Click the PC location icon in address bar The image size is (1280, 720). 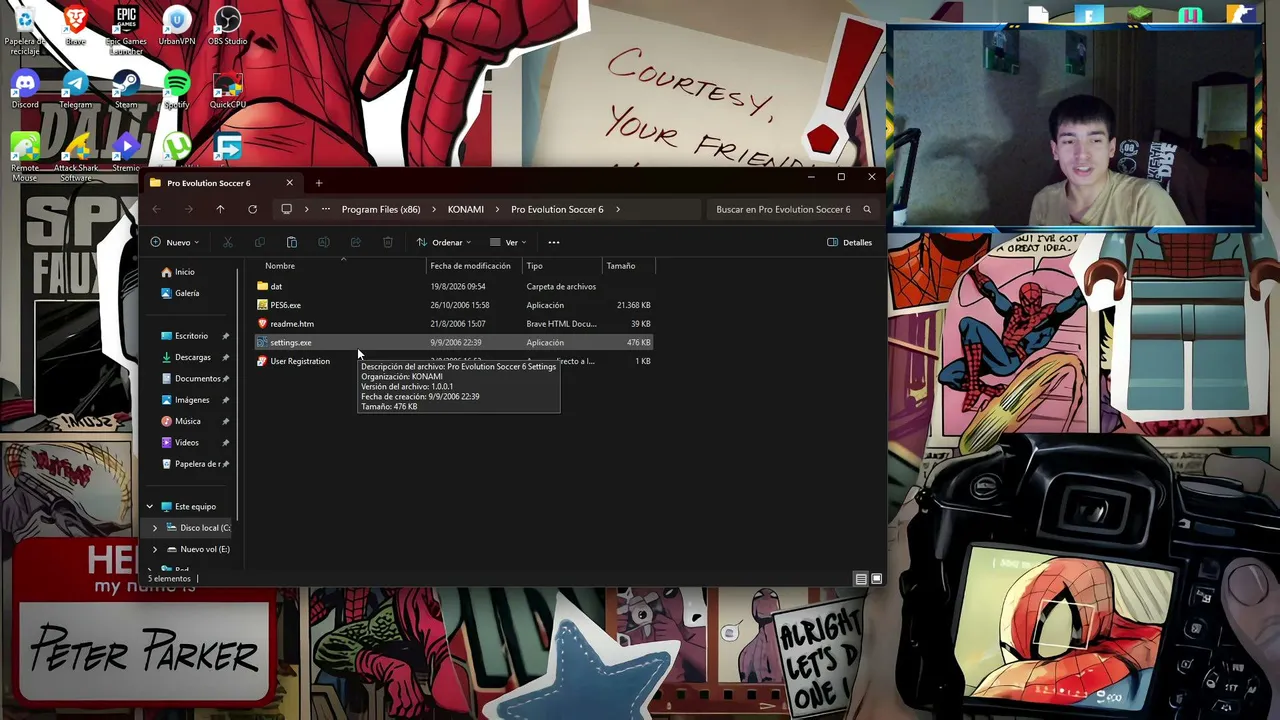[x=286, y=209]
